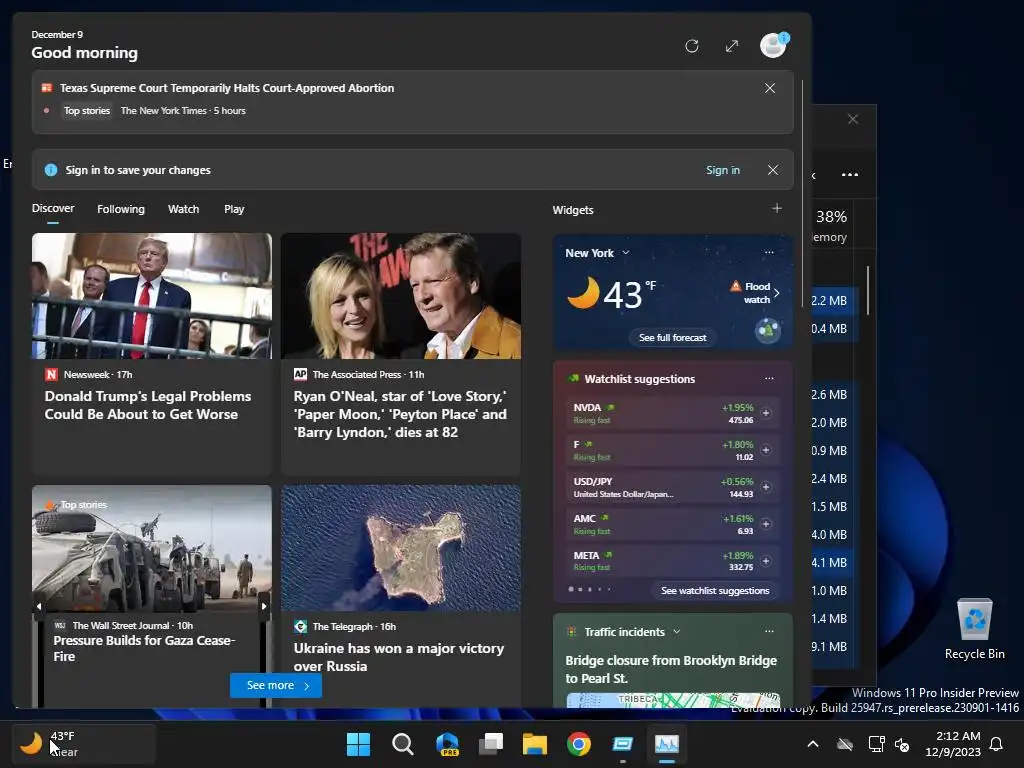Open Watchlist suggestions more options
The height and width of the screenshot is (768, 1024).
(x=769, y=378)
